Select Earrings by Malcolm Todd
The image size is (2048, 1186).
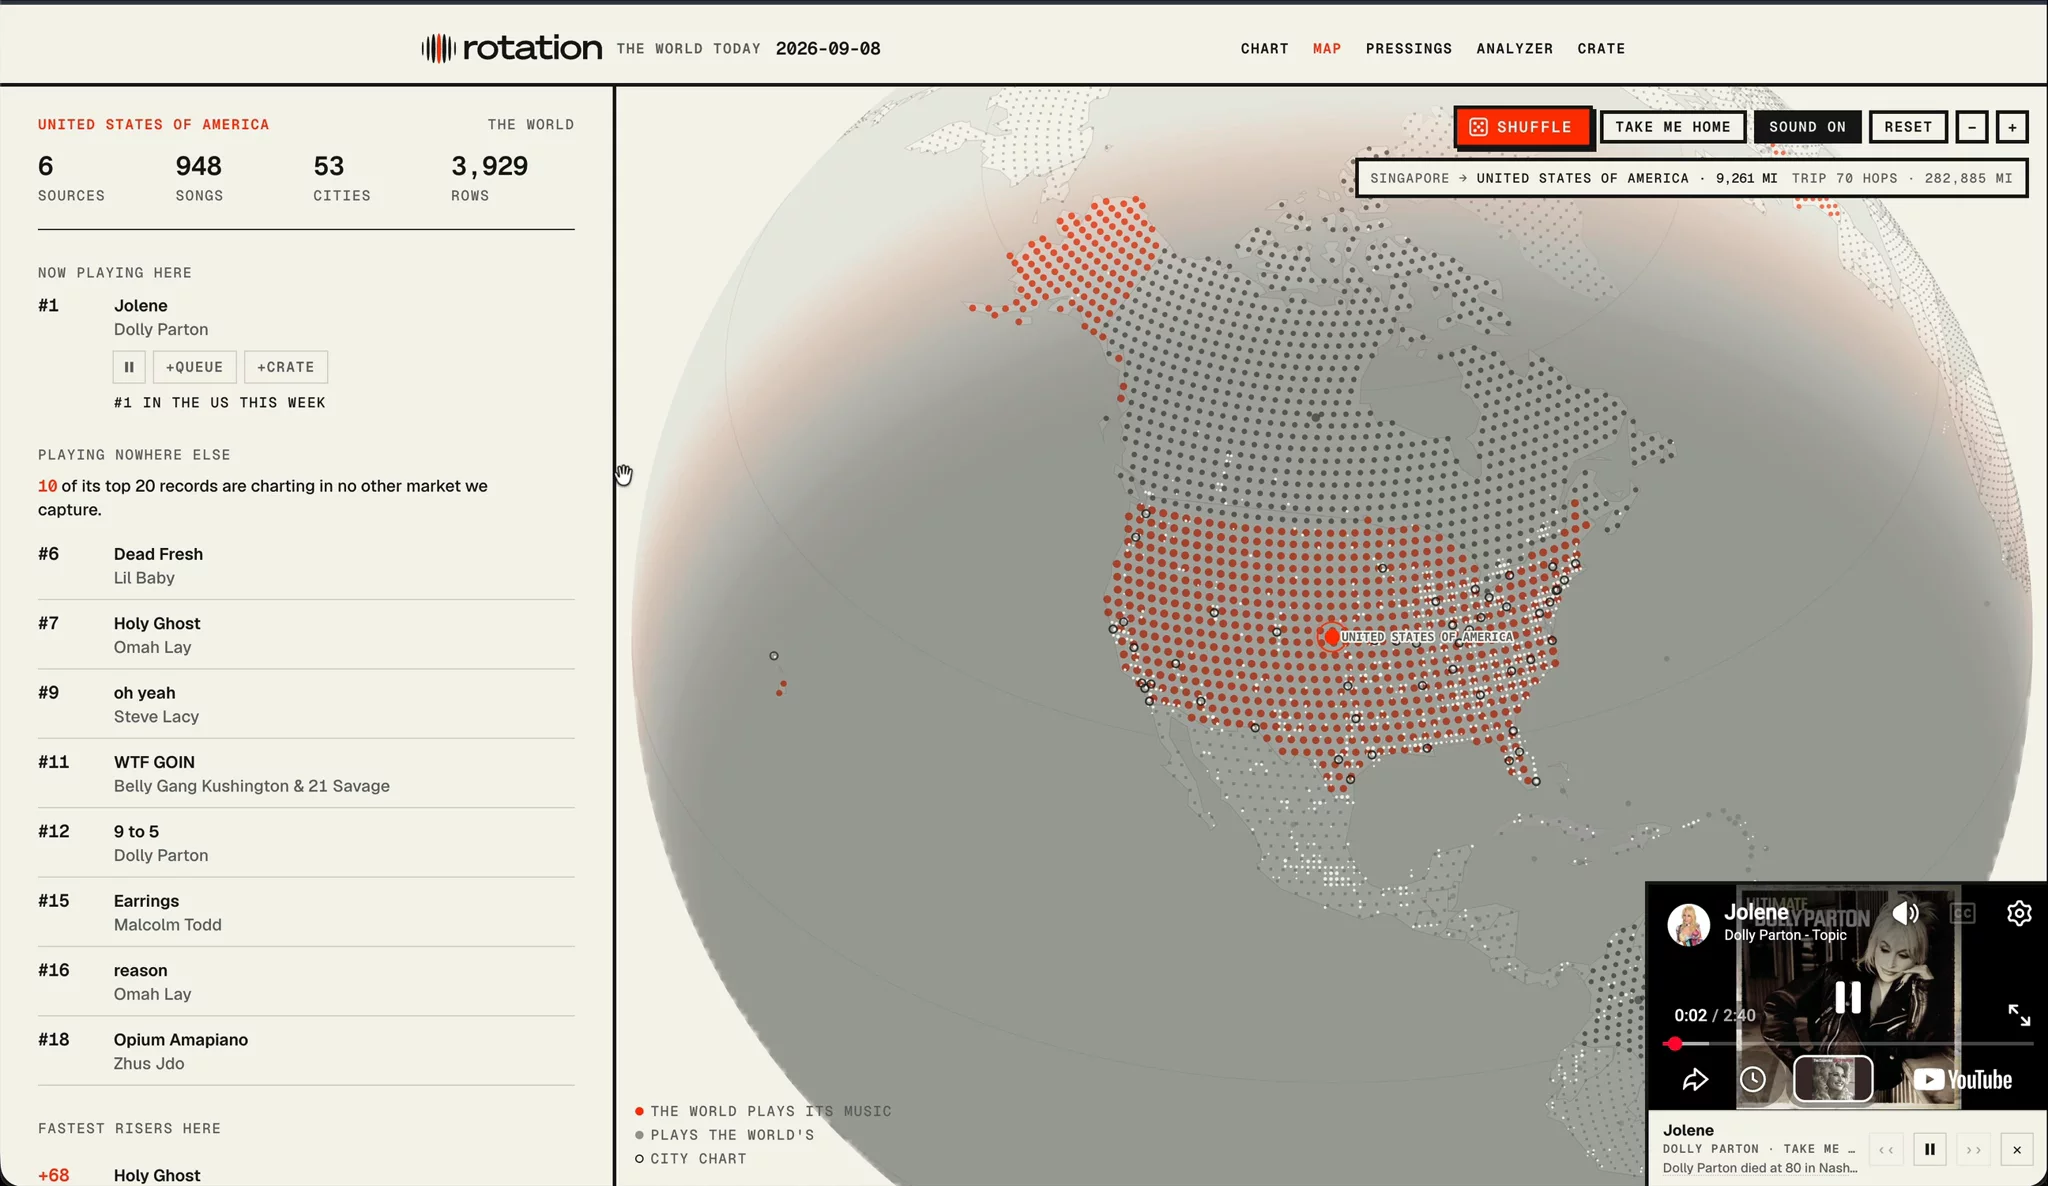pyautogui.click(x=306, y=912)
